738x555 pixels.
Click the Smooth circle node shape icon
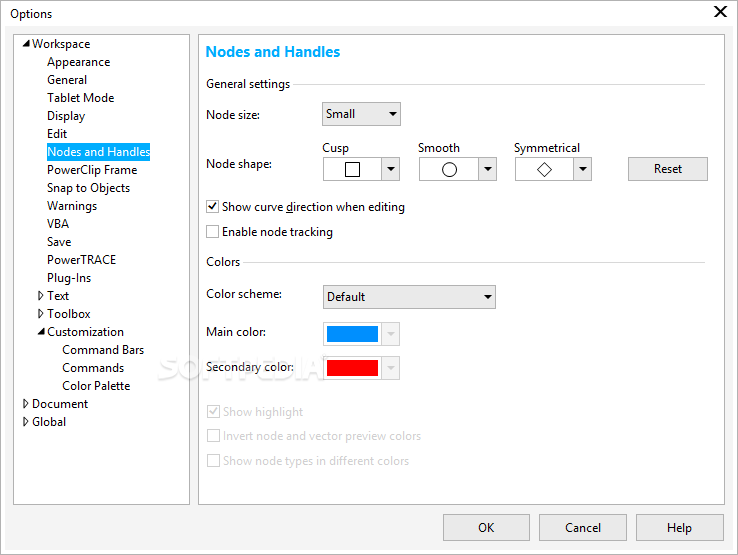[x=449, y=169]
